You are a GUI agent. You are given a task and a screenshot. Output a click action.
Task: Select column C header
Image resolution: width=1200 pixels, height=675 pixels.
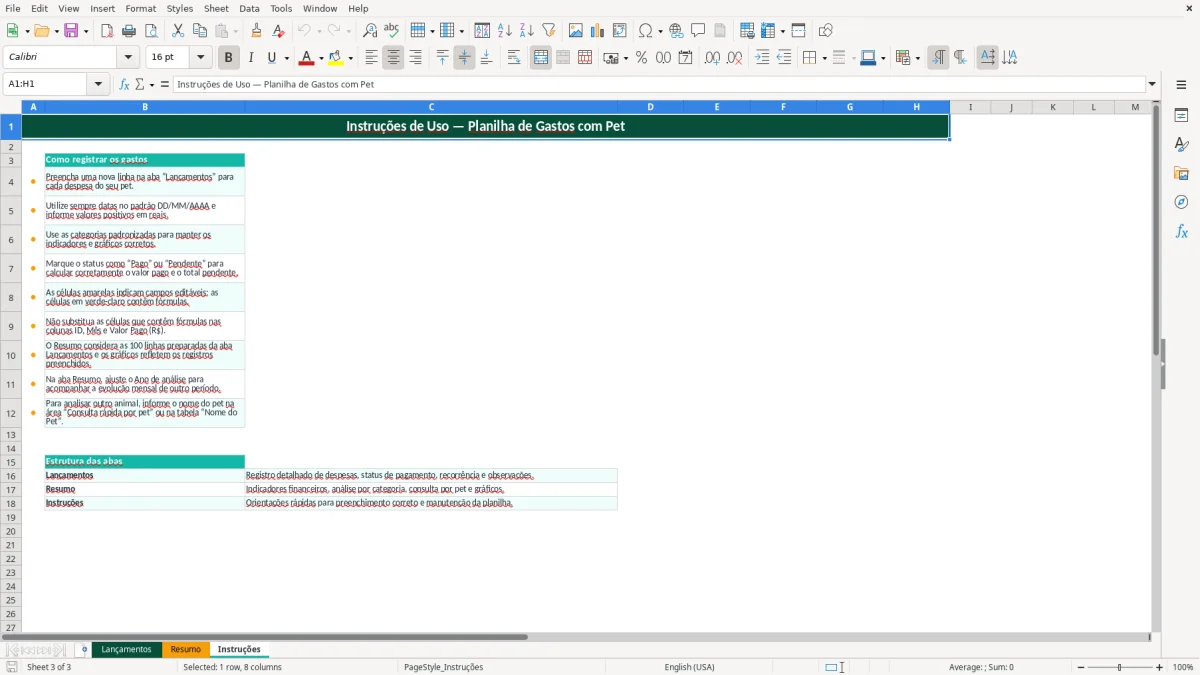[x=431, y=107]
